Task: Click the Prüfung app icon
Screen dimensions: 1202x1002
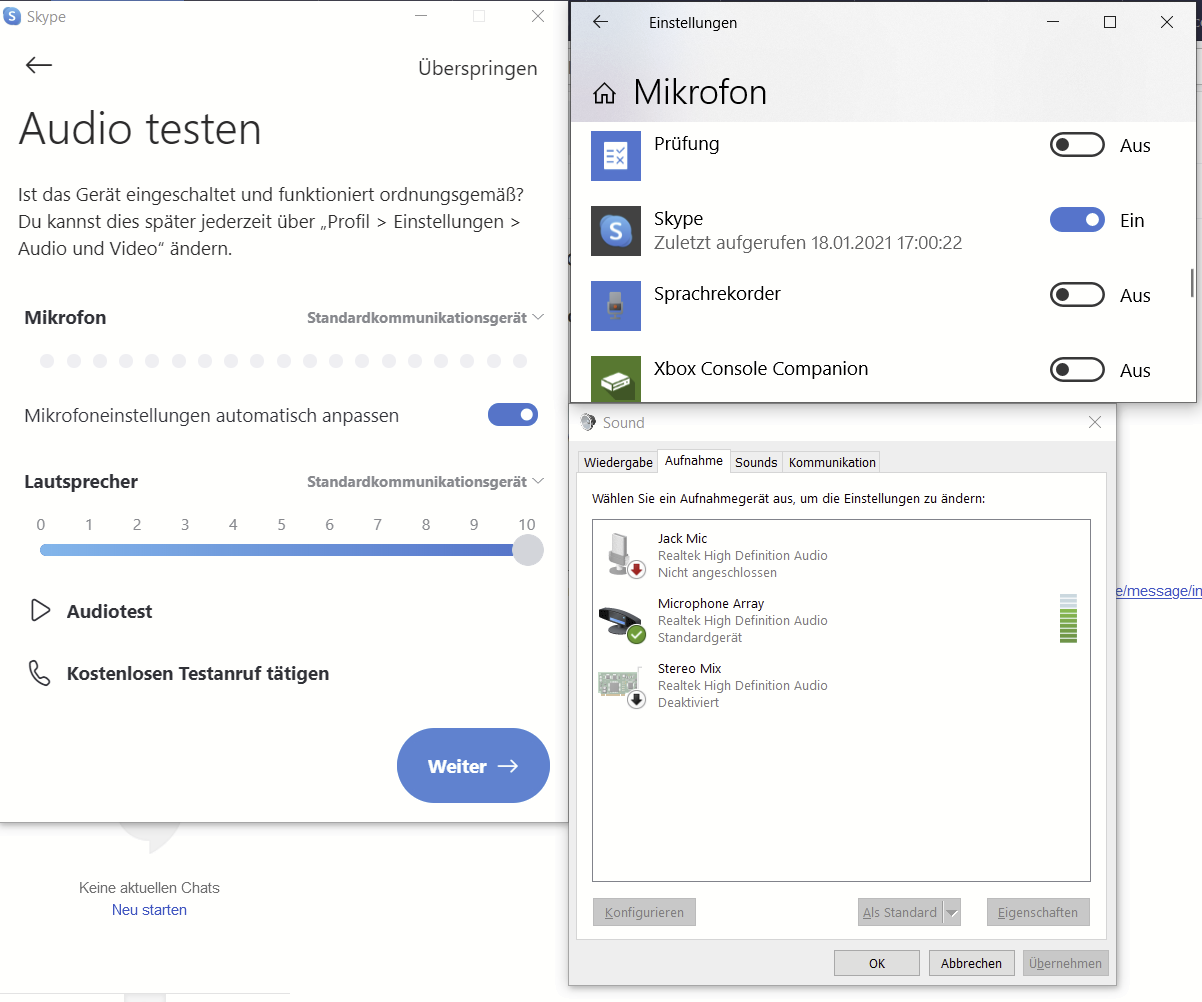Action: [x=616, y=155]
